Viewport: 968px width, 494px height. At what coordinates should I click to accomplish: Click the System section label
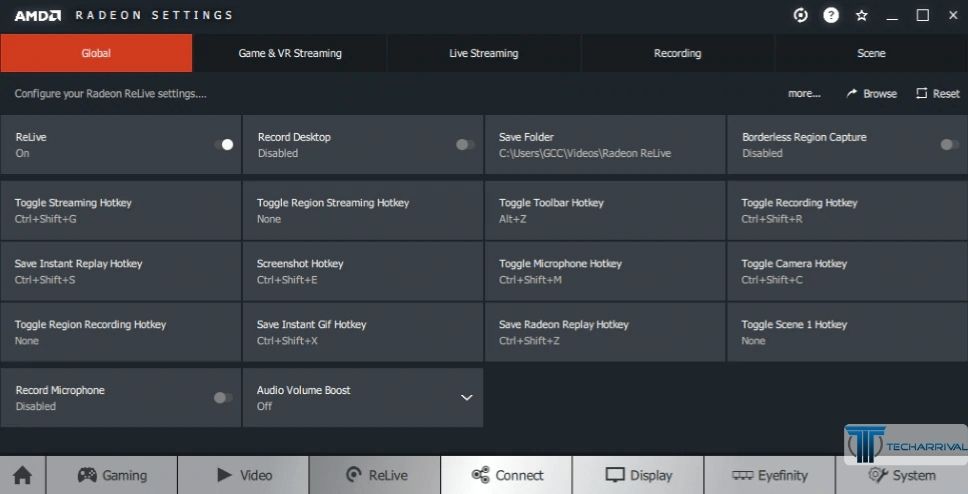(914, 475)
